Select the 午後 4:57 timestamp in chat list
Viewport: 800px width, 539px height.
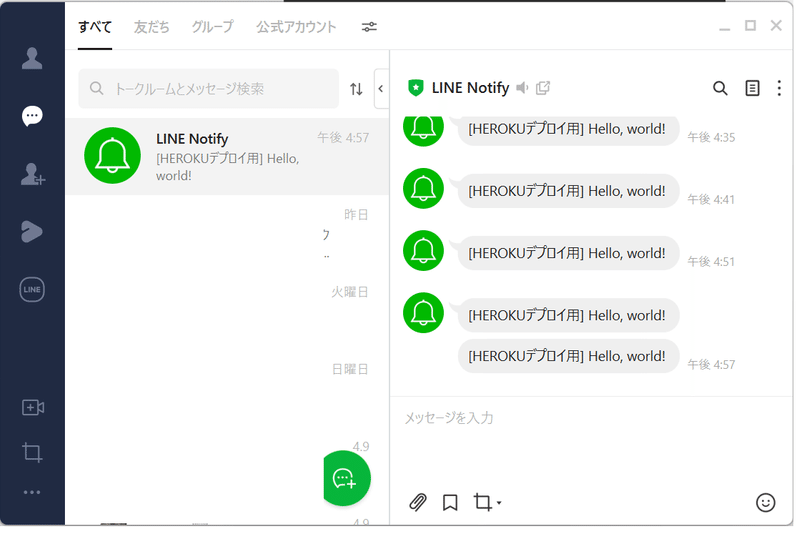pyautogui.click(x=343, y=138)
